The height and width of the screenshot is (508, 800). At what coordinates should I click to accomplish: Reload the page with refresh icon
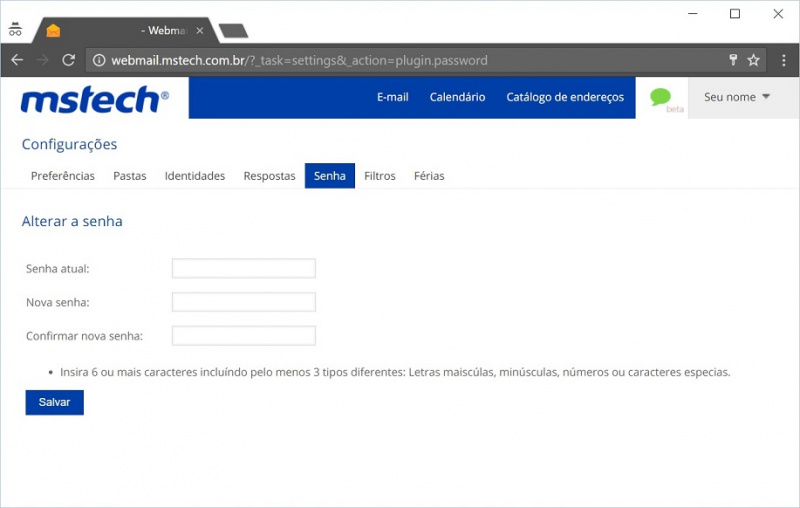pos(68,60)
